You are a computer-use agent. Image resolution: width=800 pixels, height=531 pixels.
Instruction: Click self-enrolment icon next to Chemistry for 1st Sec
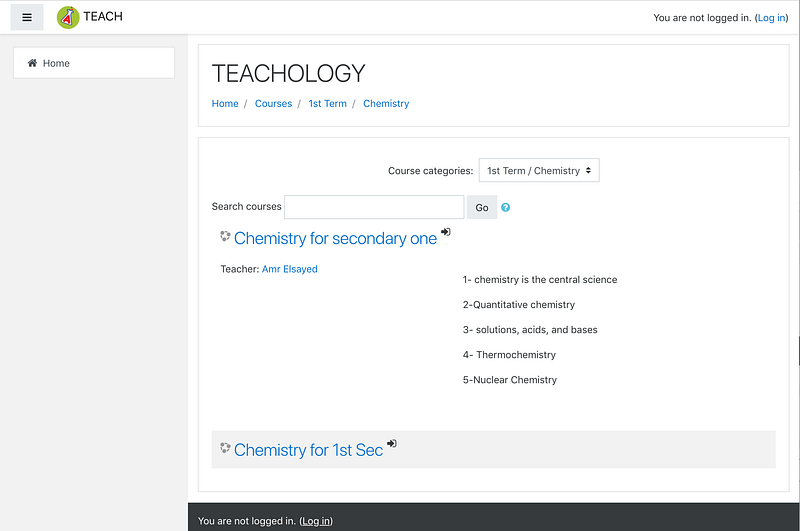tap(392, 443)
